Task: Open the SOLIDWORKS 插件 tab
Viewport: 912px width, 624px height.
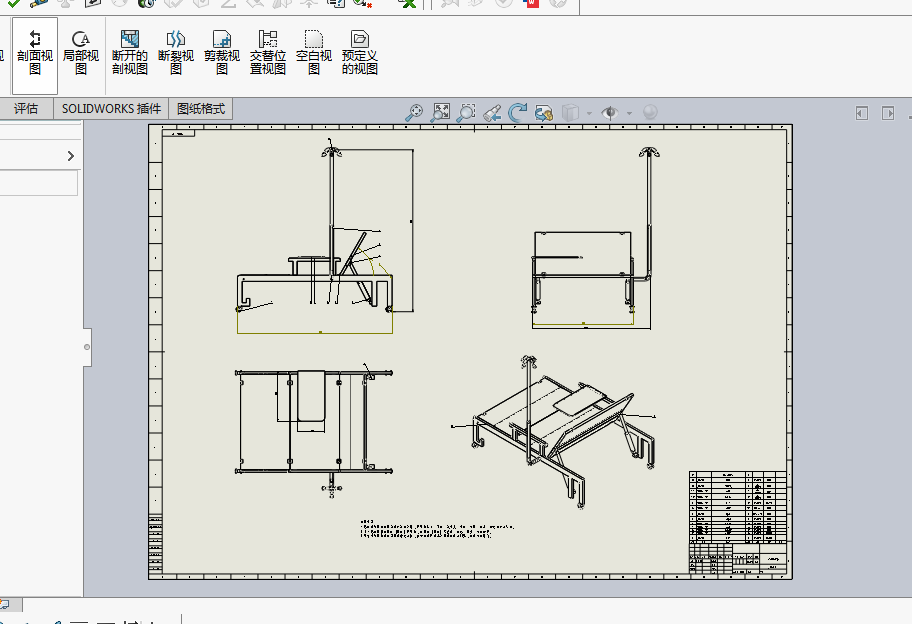Action: pyautogui.click(x=111, y=109)
